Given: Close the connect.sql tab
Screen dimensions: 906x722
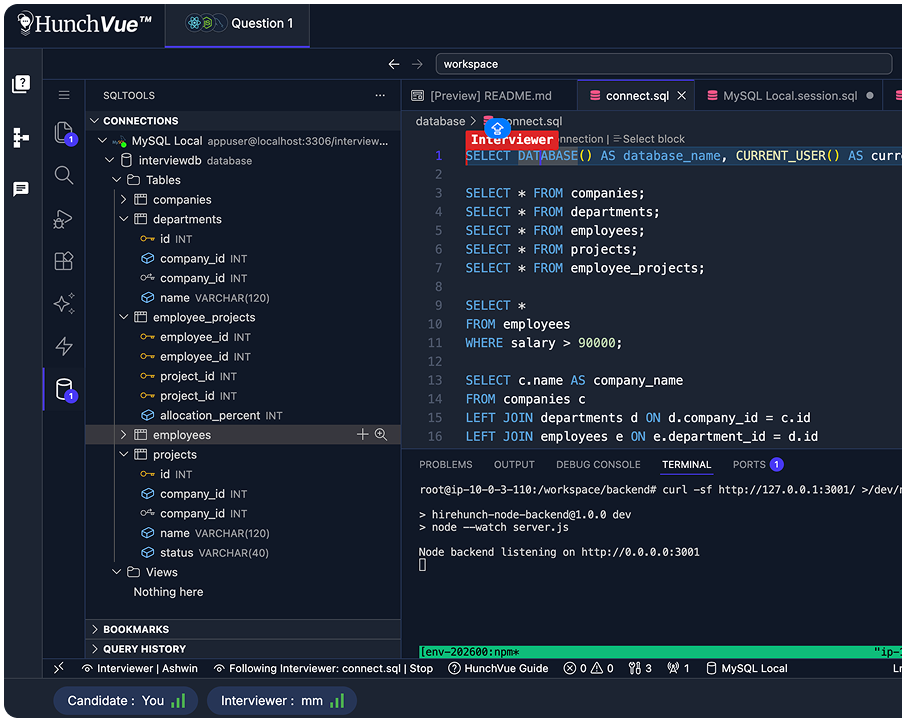Looking at the screenshot, I should (x=682, y=96).
